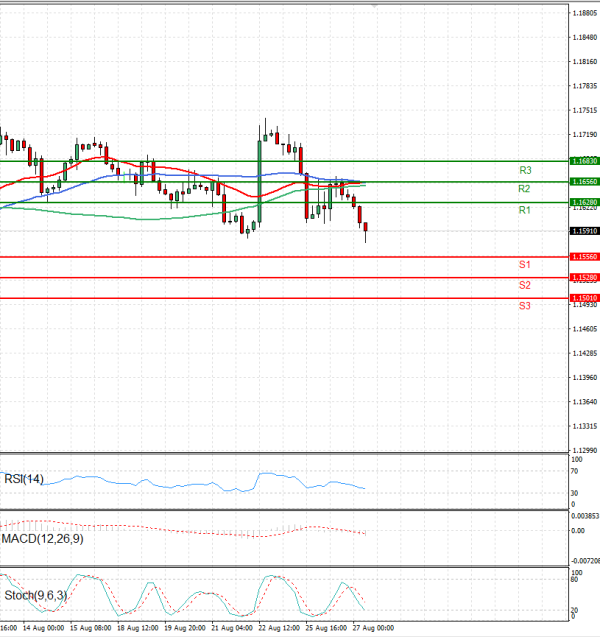Click the 22 Aug 12:00 time label

pos(279,628)
